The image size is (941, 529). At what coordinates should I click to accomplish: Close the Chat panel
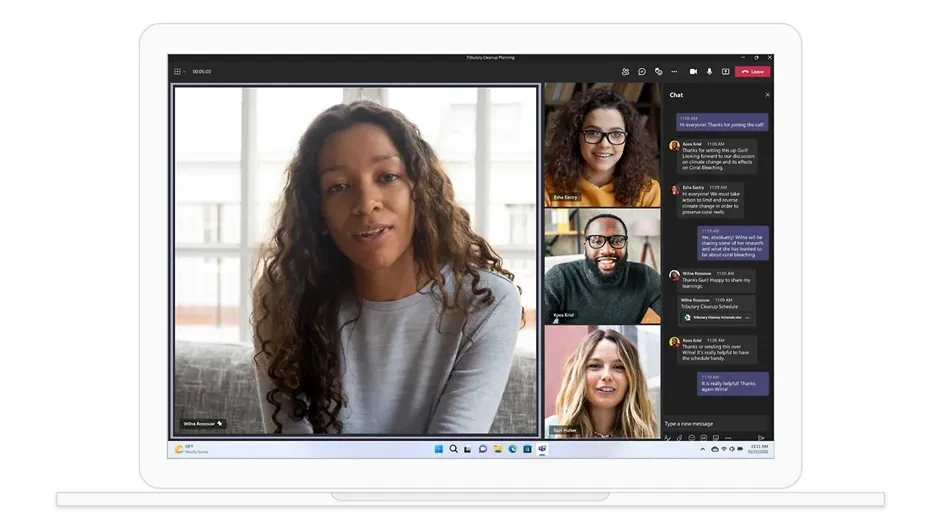[767, 95]
